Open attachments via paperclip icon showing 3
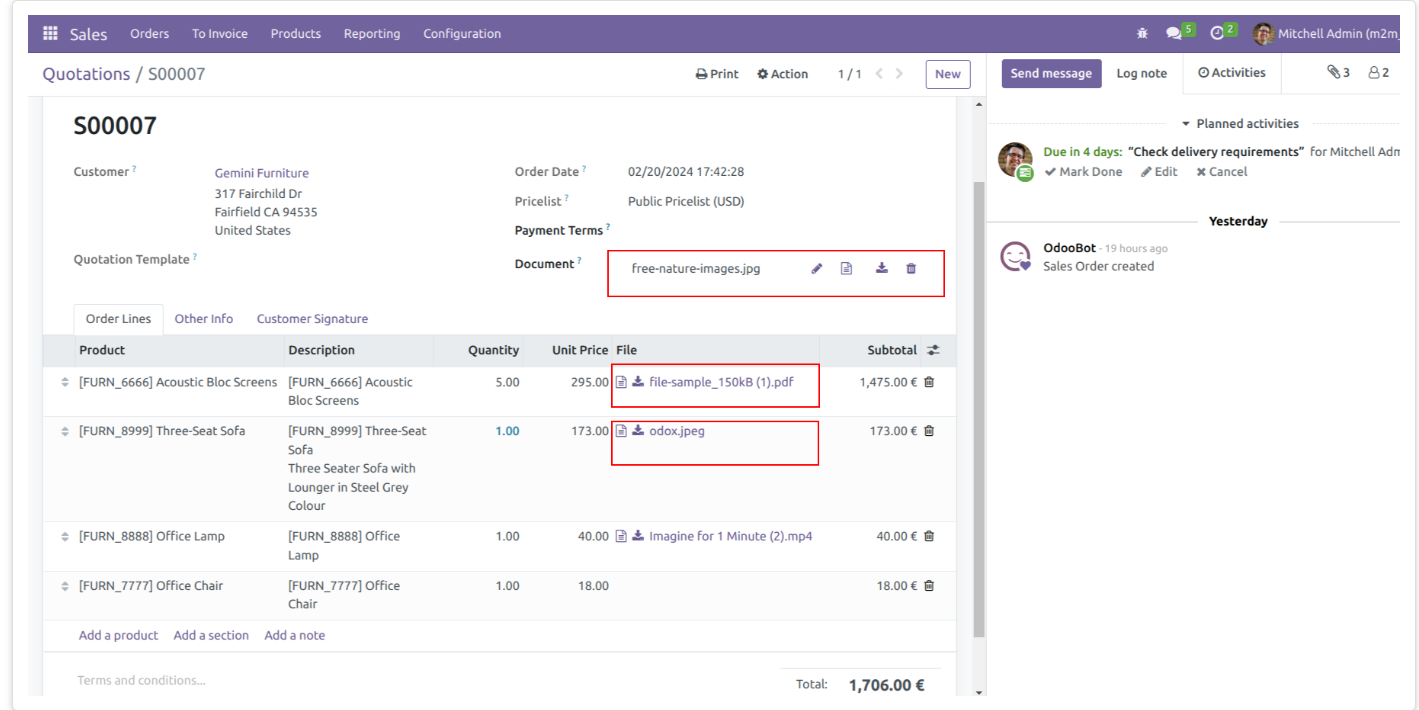 (1336, 72)
